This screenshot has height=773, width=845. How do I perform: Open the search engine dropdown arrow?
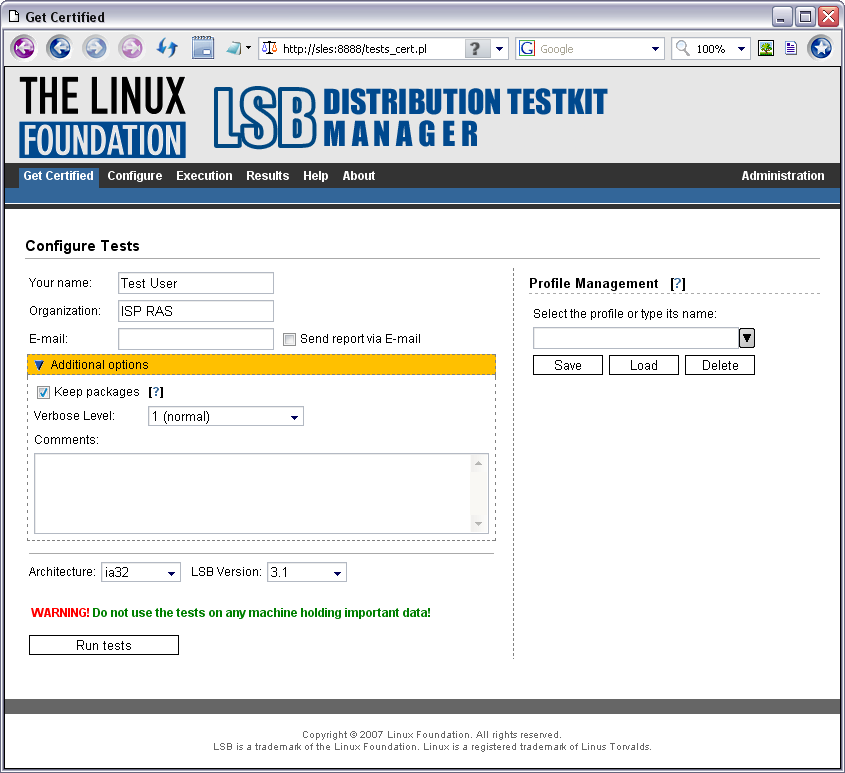(x=655, y=49)
